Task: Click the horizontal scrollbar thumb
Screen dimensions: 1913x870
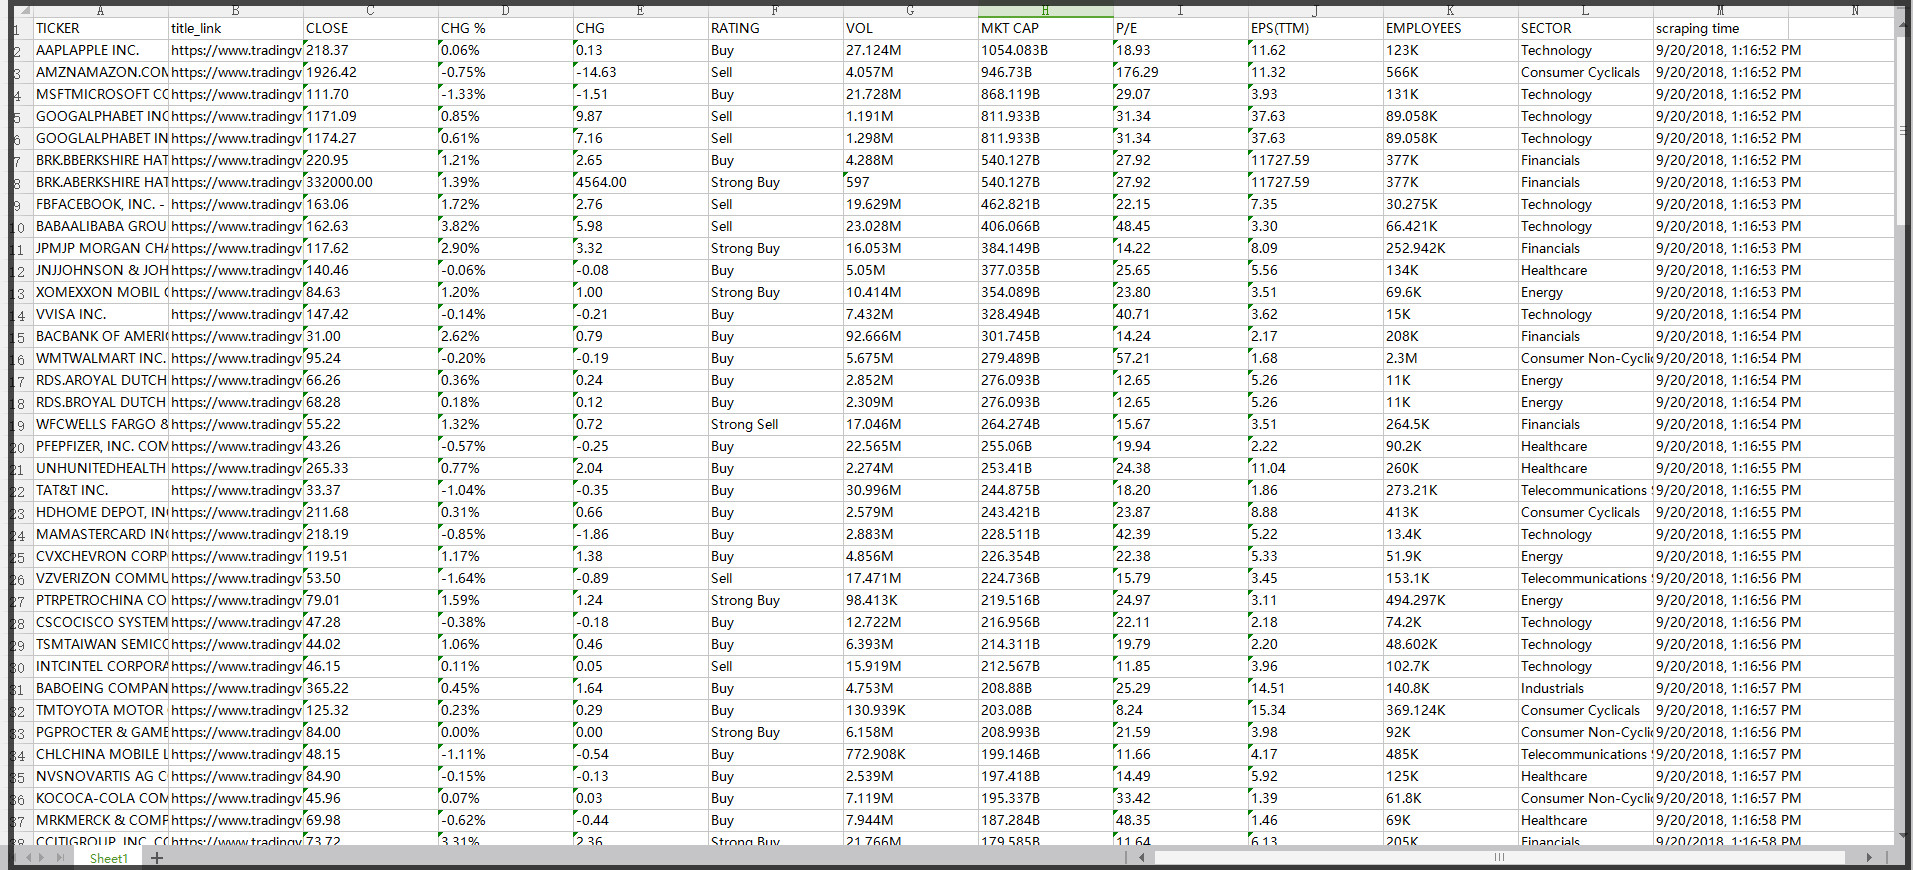Action: coord(1499,857)
